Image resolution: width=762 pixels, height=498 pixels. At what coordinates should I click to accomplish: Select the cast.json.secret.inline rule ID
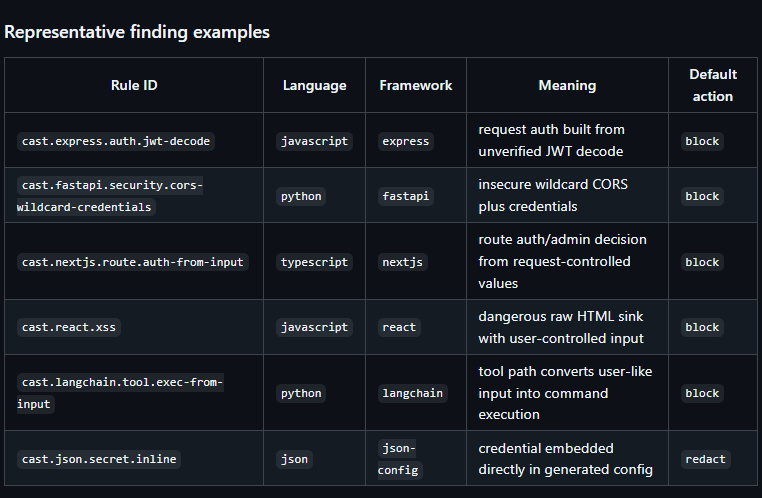coord(99,459)
